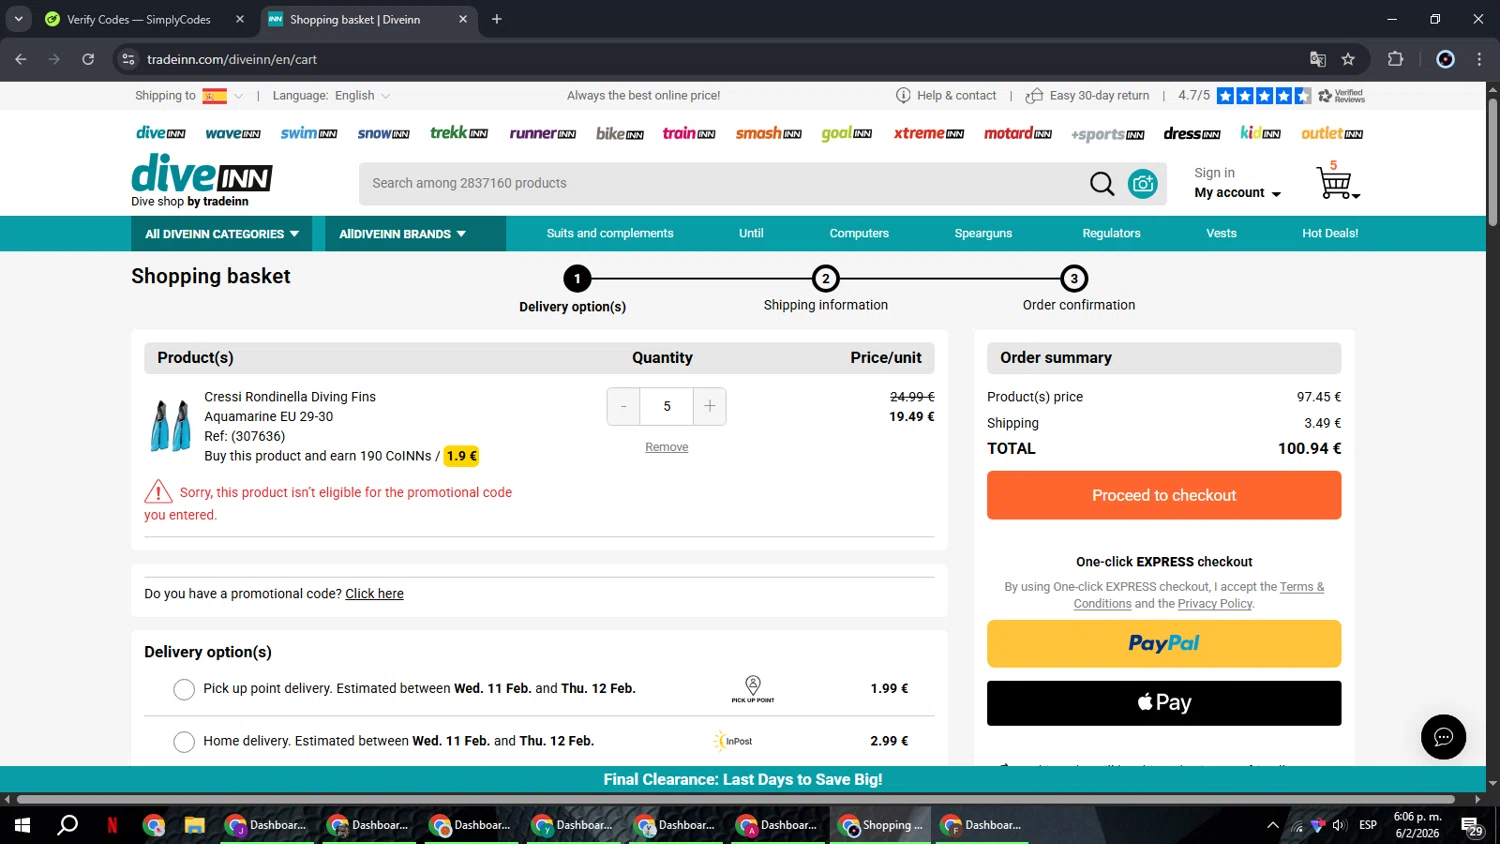Open the live chat bubble
The width and height of the screenshot is (1500, 844).
click(1443, 737)
